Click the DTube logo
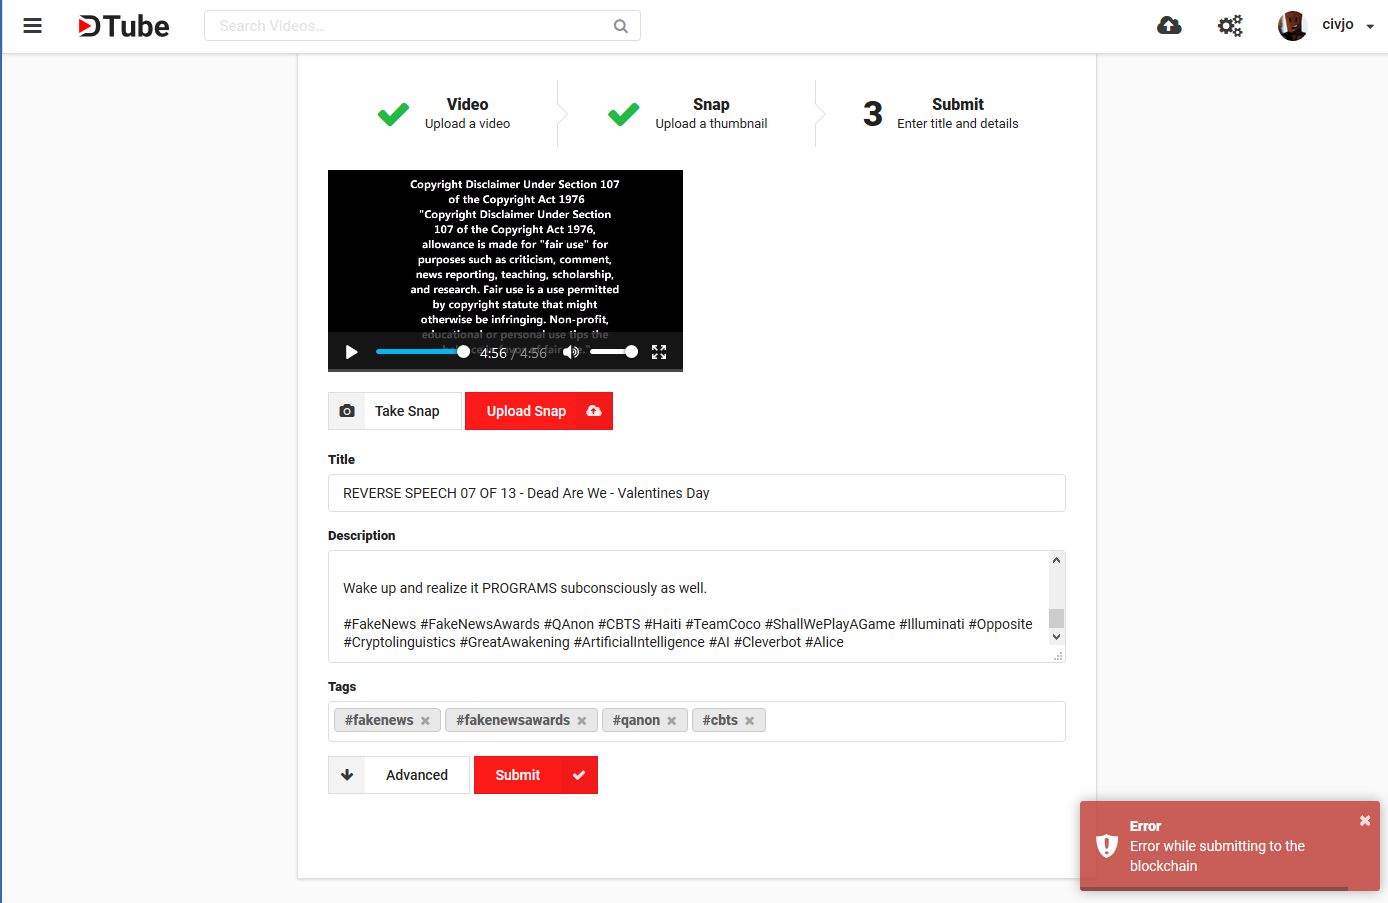 122,26
